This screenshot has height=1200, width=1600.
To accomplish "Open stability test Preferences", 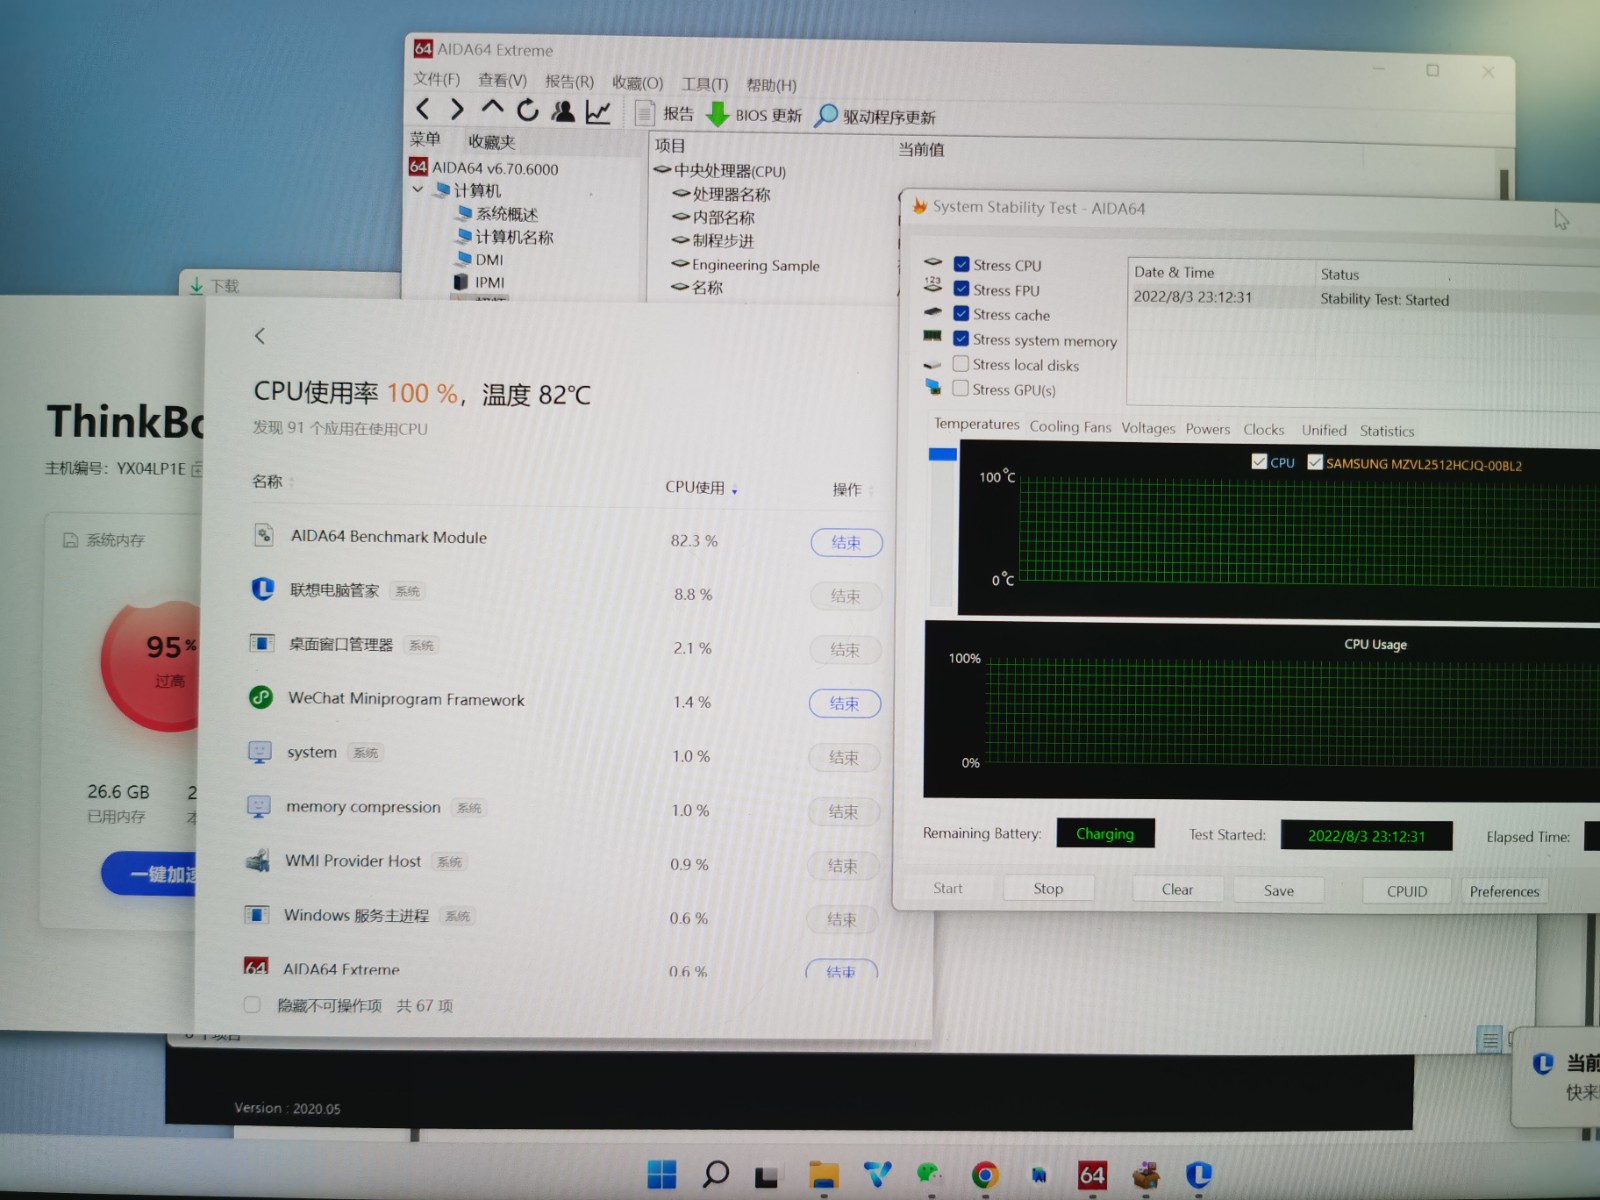I will pyautogui.click(x=1504, y=891).
